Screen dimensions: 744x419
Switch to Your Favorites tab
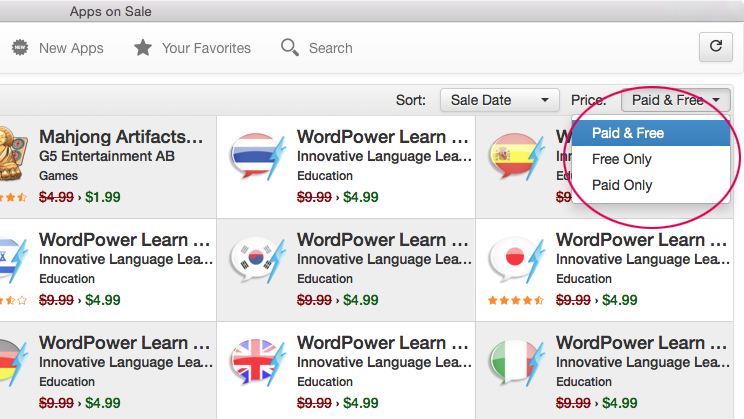[192, 48]
